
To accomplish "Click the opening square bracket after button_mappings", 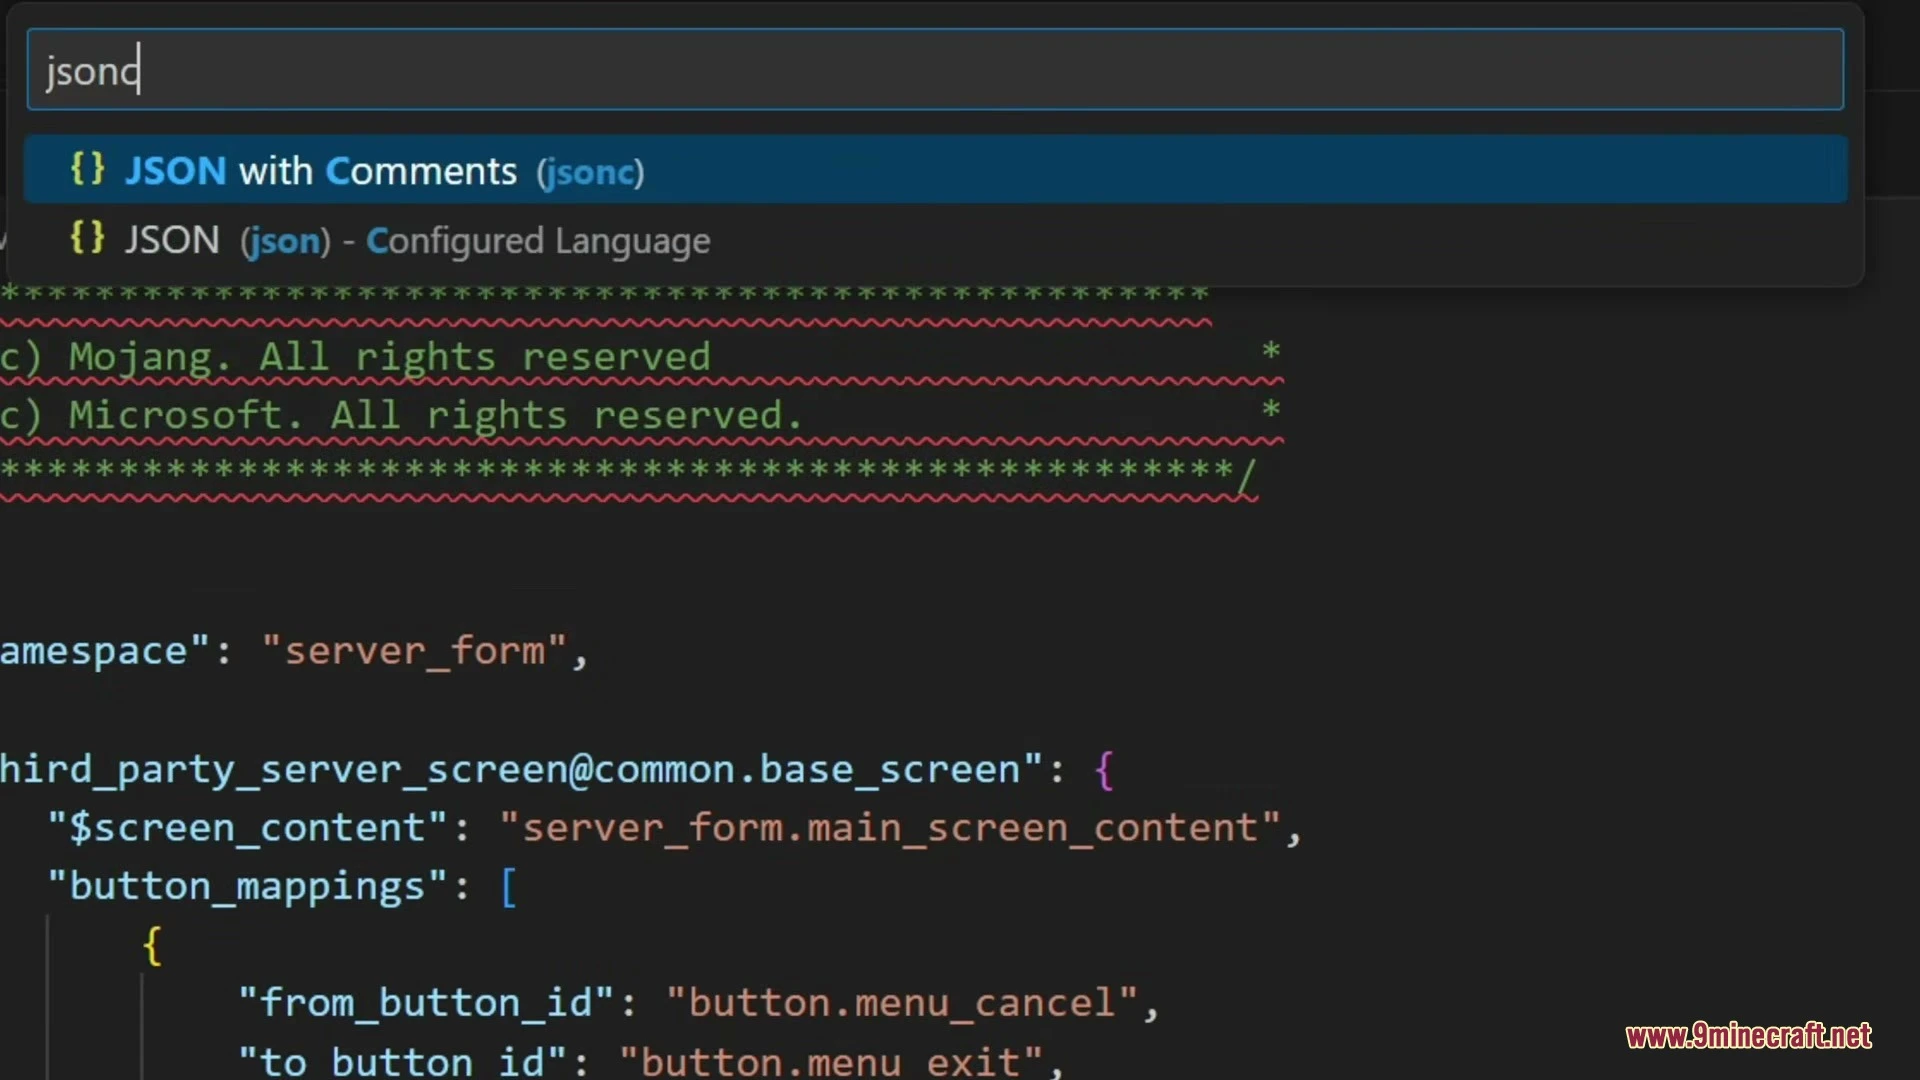I will [x=508, y=887].
